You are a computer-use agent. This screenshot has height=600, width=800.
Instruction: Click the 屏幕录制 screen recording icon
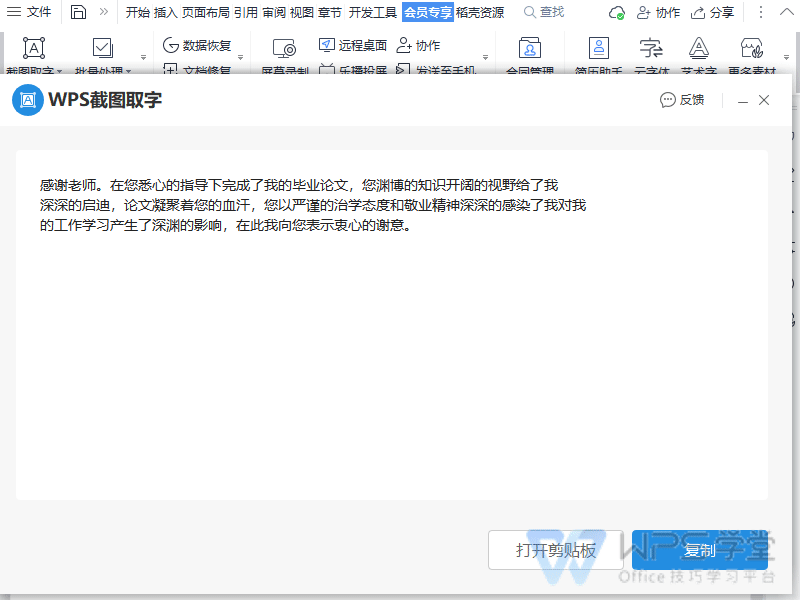[x=284, y=48]
